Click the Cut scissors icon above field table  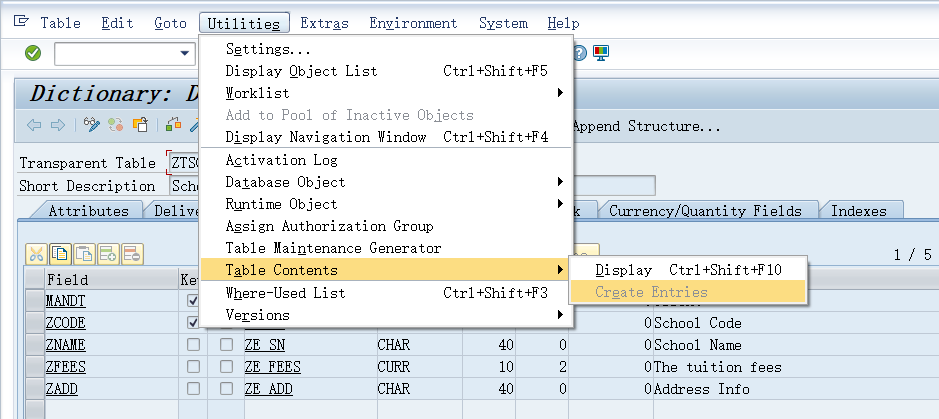coord(36,254)
